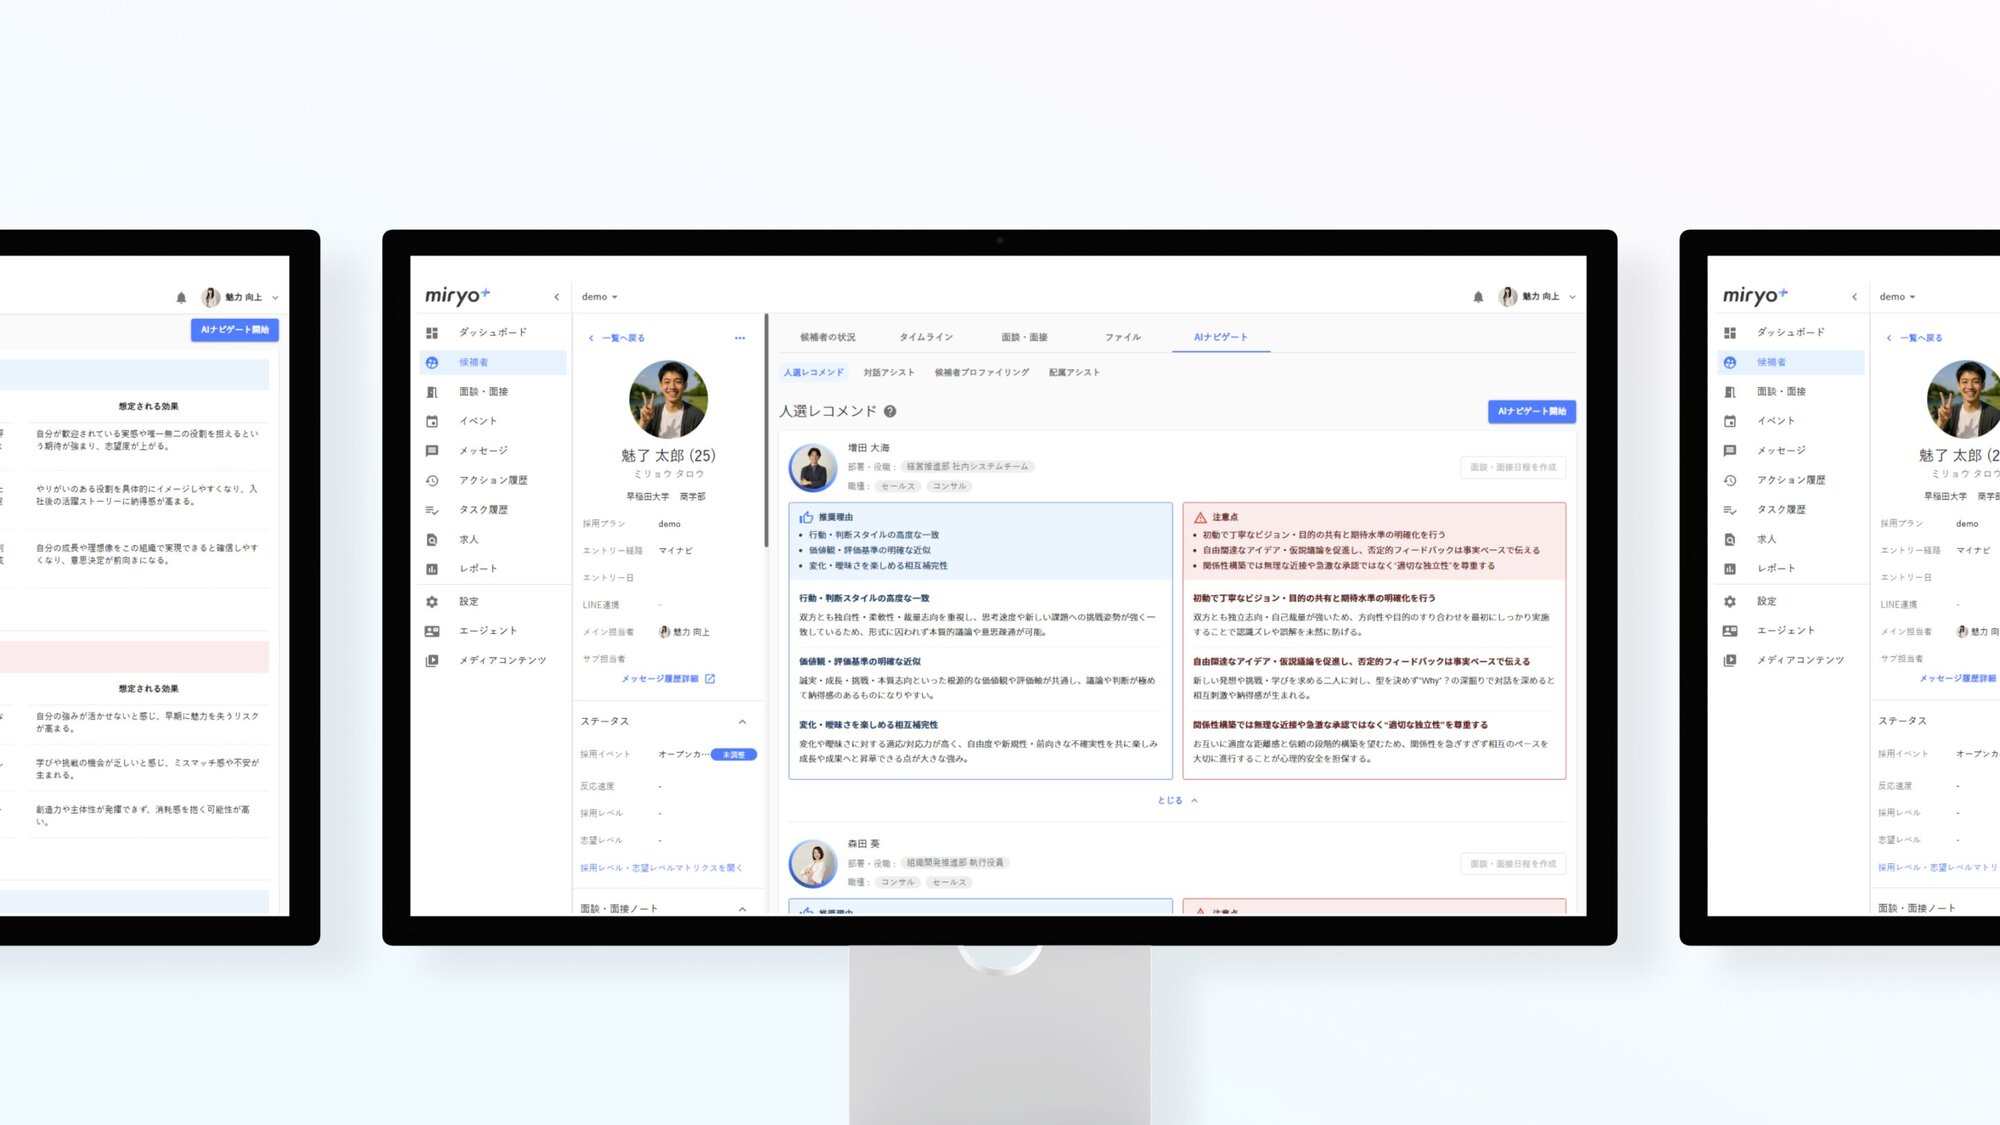Open the メッセージ chat icon in center sidebar

click(x=432, y=451)
